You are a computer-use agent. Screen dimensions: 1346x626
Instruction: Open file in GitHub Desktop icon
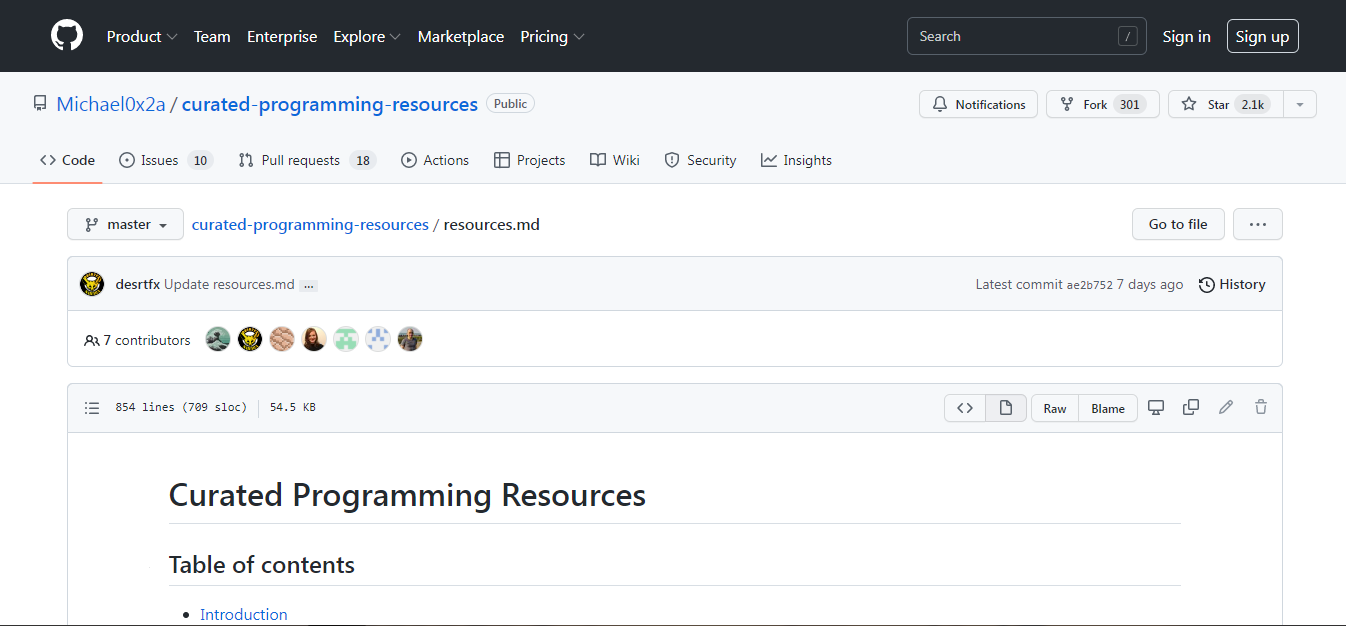click(1156, 408)
